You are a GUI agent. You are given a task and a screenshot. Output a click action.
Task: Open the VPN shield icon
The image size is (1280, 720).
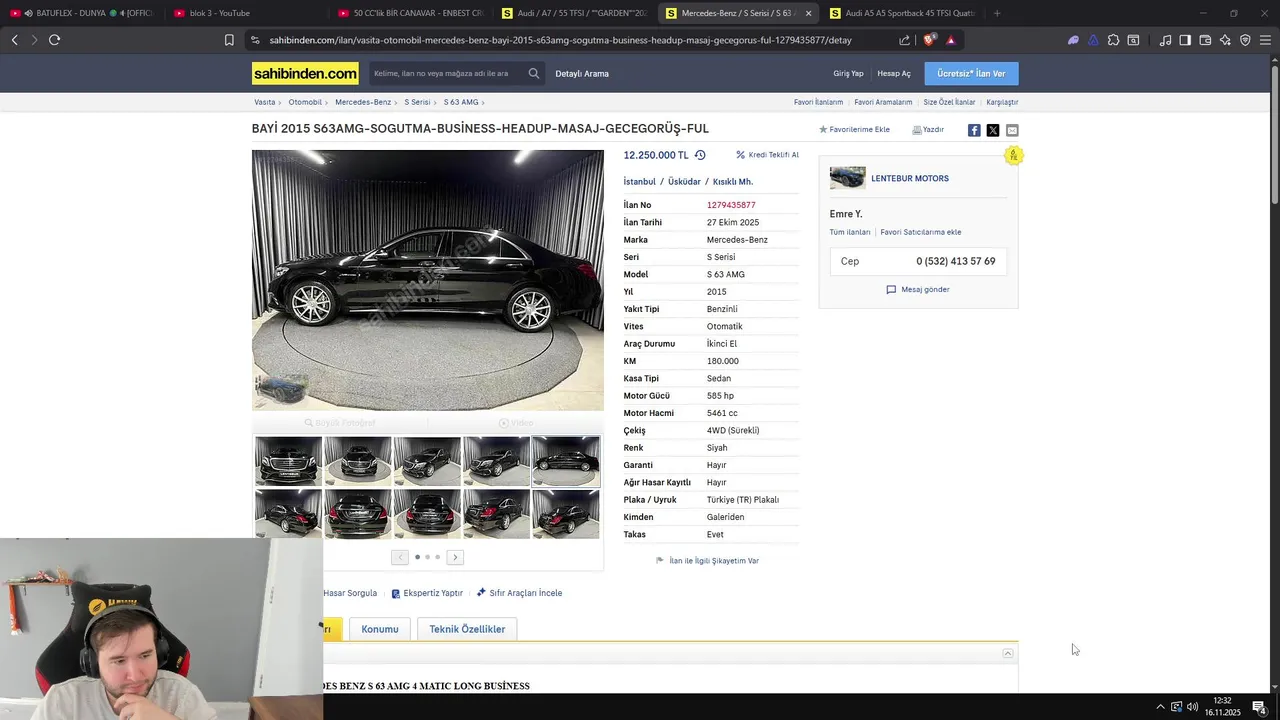pos(1245,40)
